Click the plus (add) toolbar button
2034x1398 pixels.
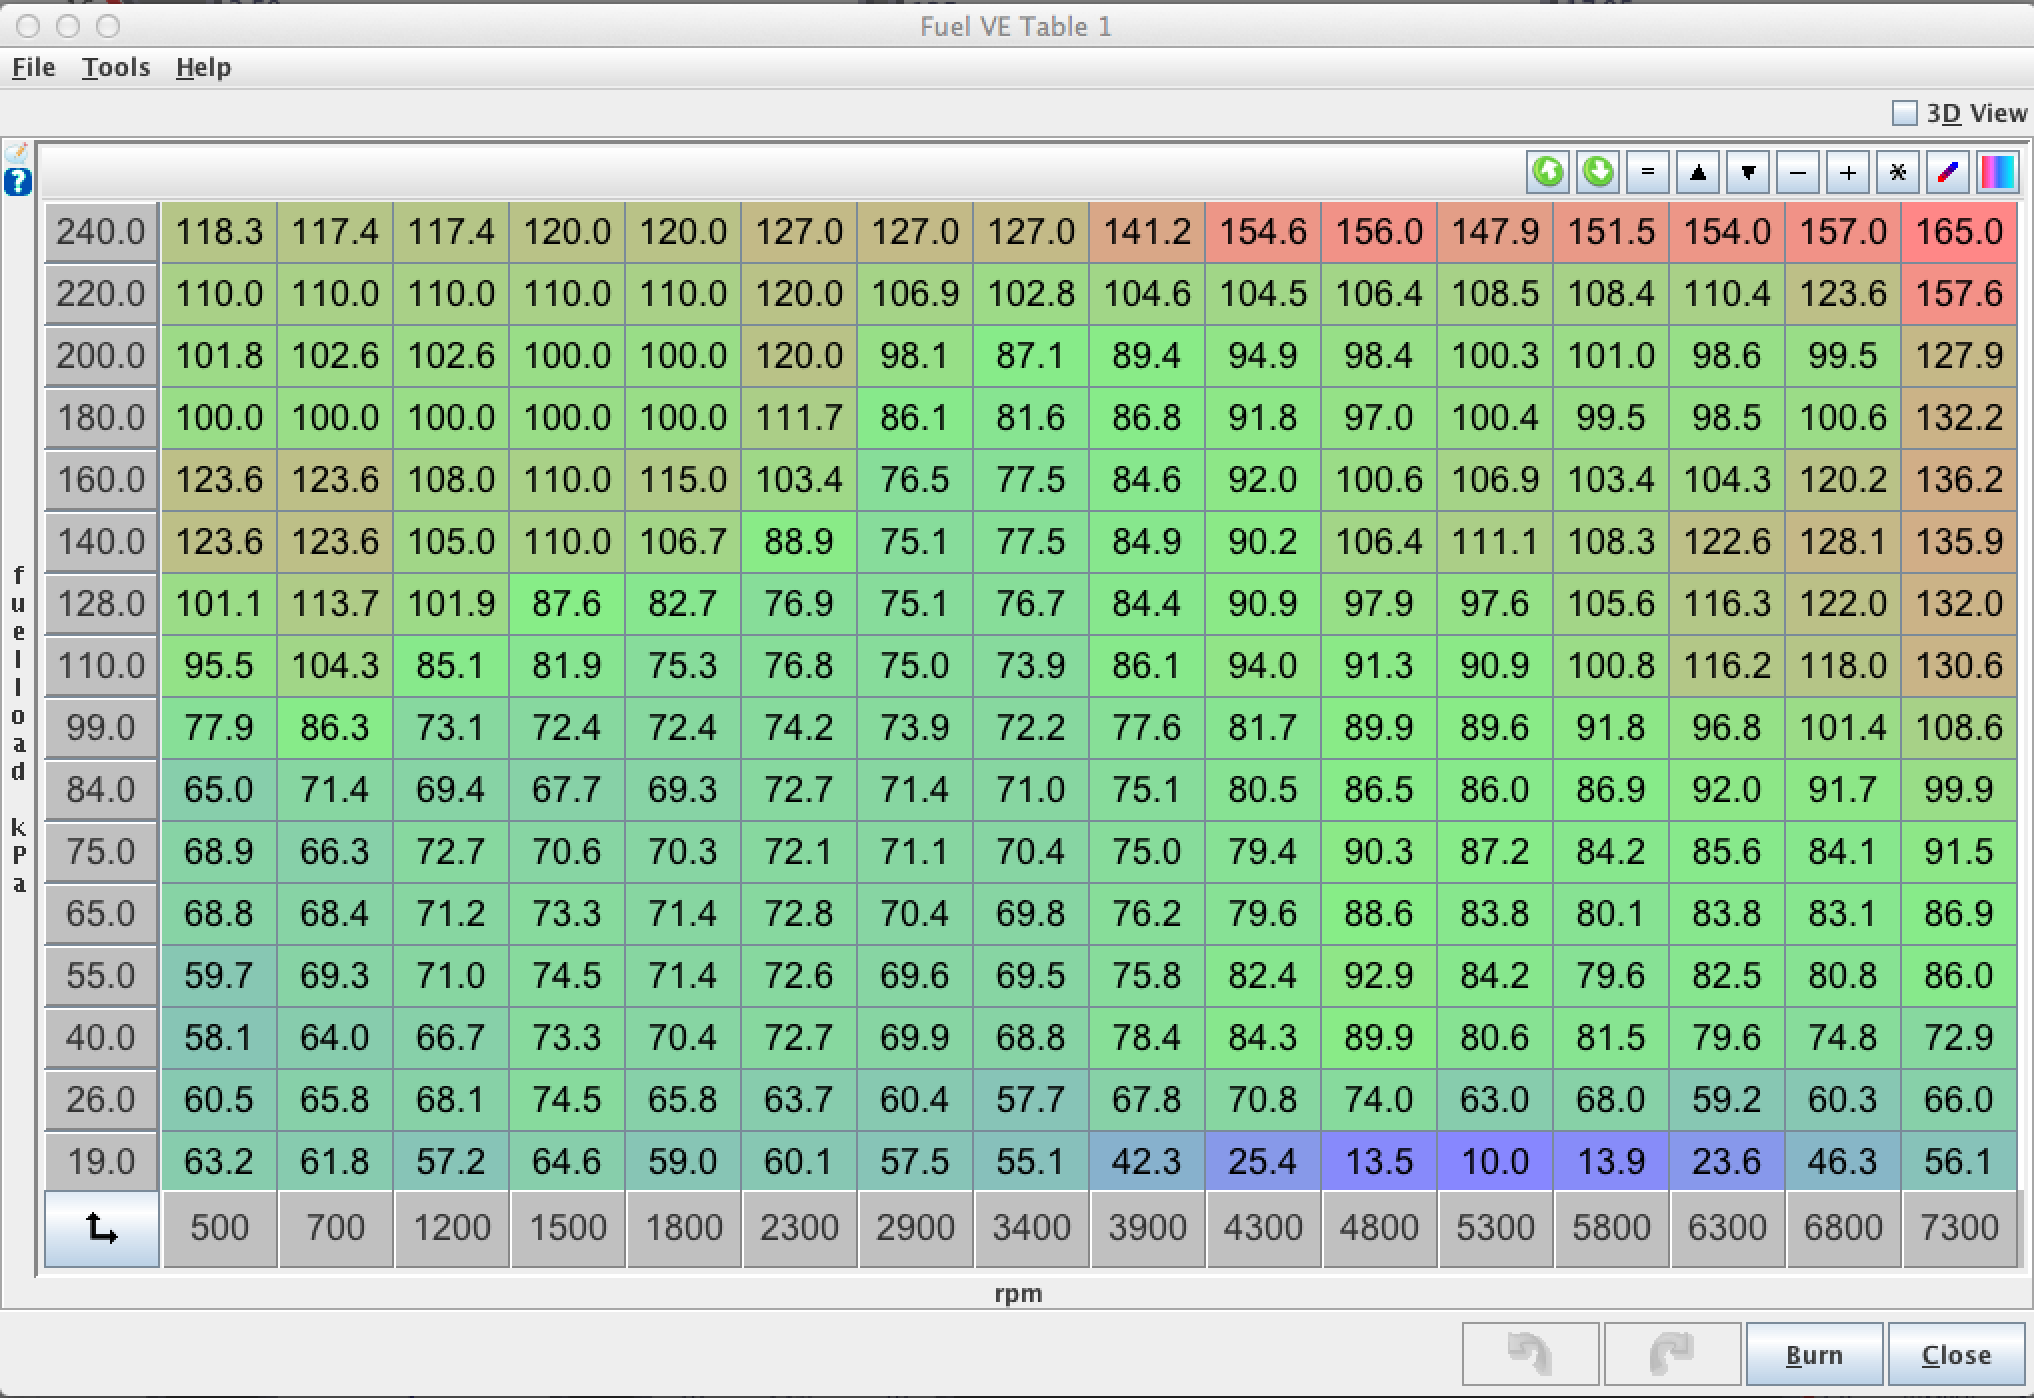coord(1848,172)
